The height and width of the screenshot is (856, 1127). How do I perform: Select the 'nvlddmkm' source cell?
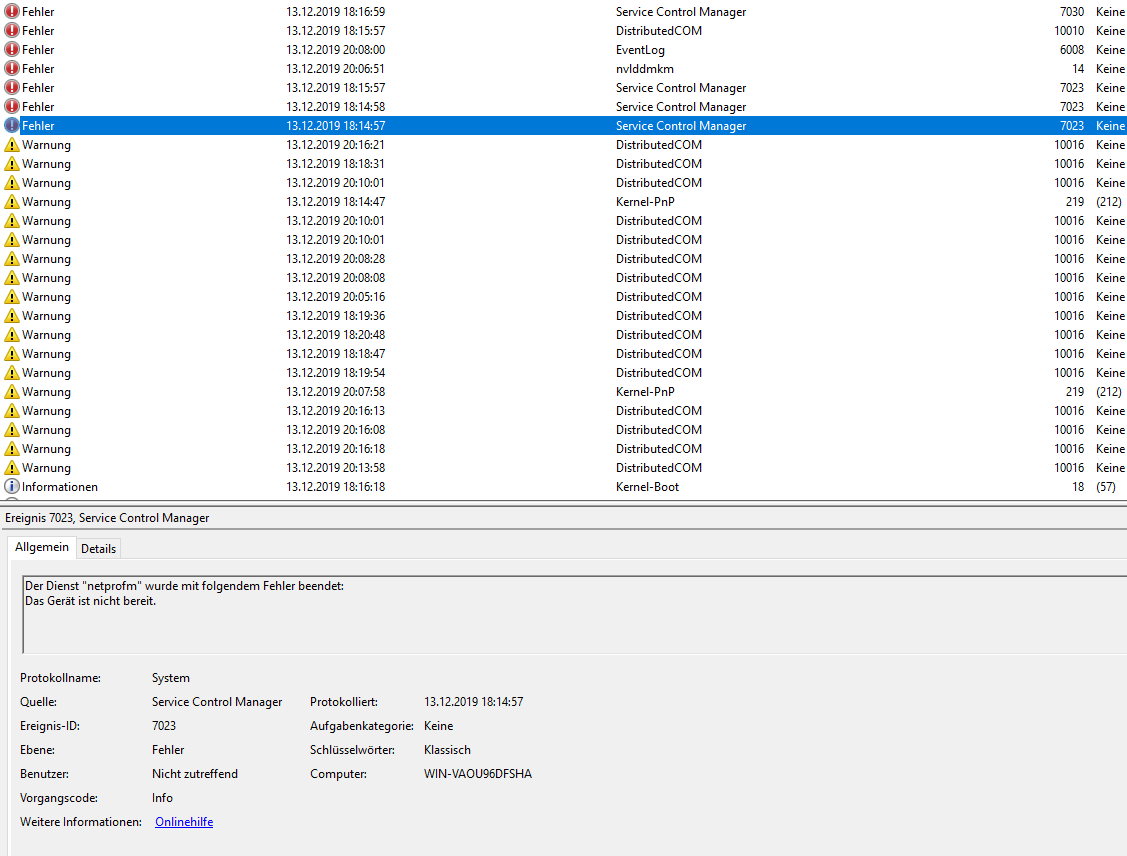pyautogui.click(x=645, y=68)
